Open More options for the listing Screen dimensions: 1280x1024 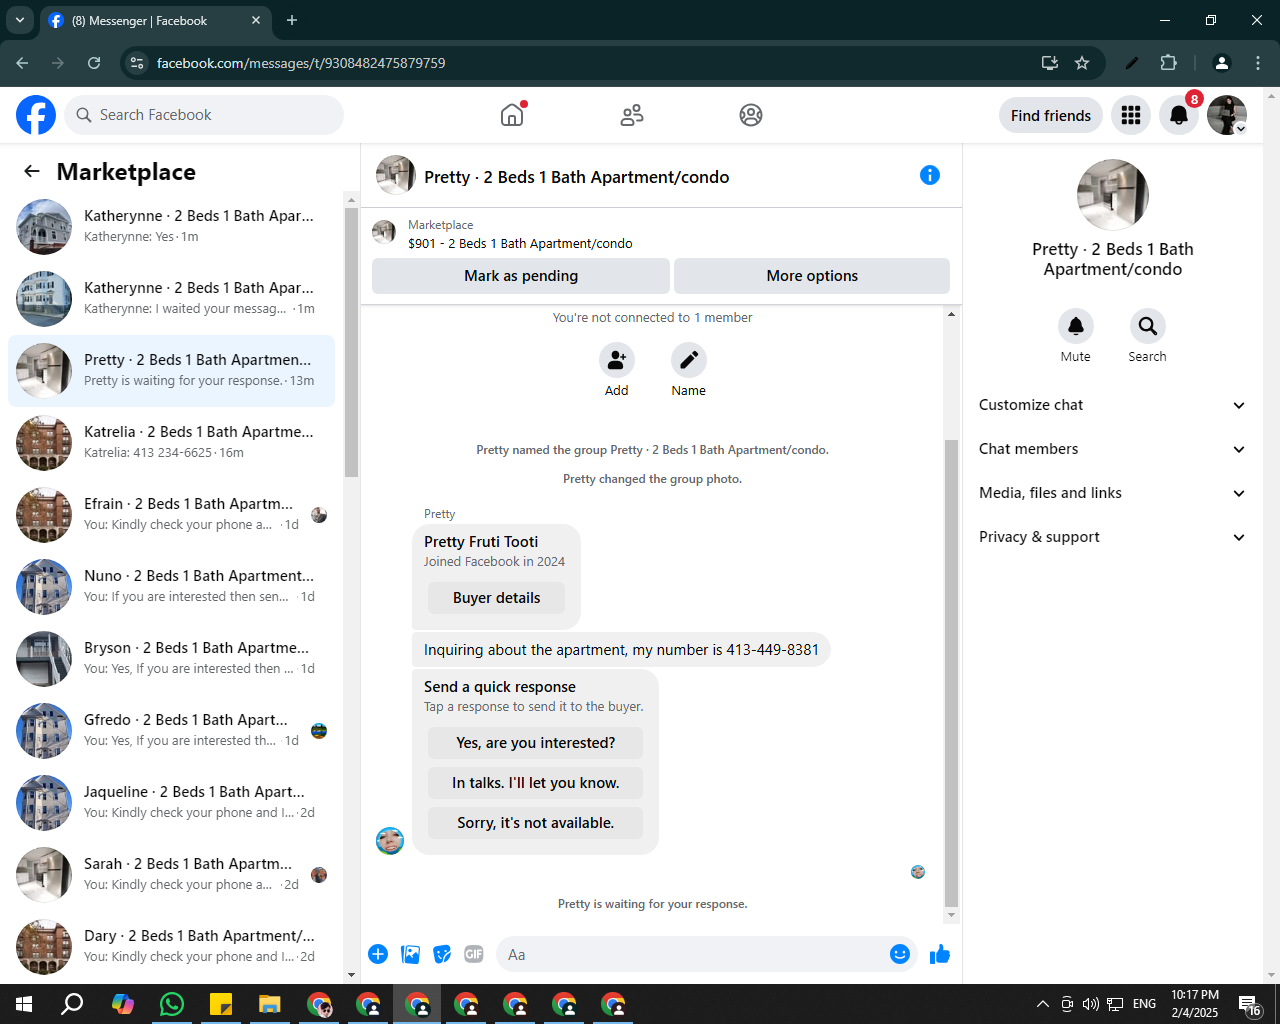(x=812, y=276)
